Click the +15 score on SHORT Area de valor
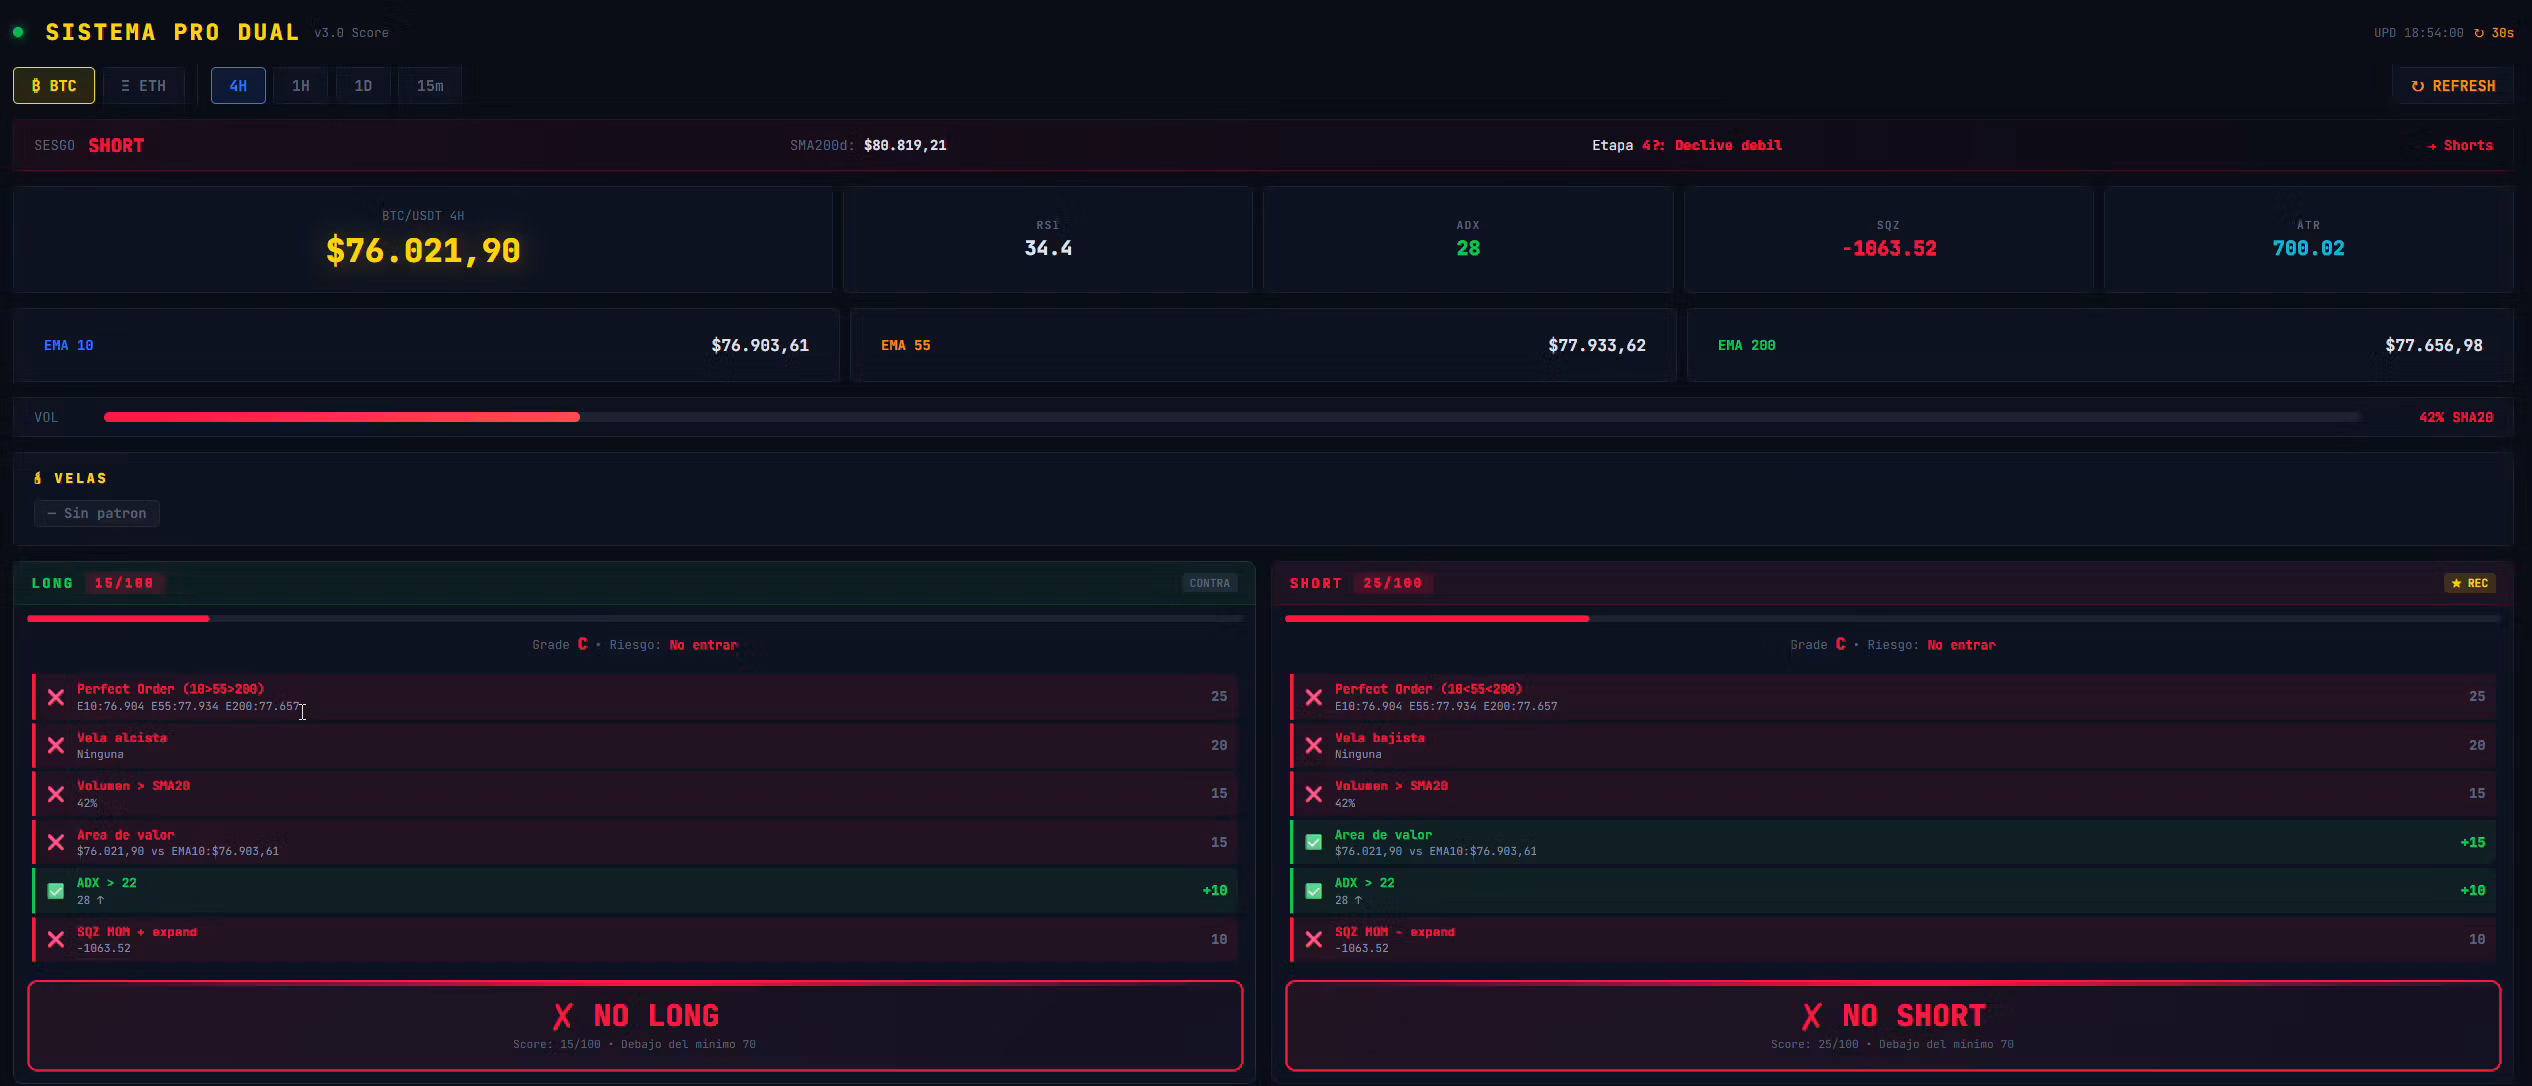 [x=2473, y=842]
